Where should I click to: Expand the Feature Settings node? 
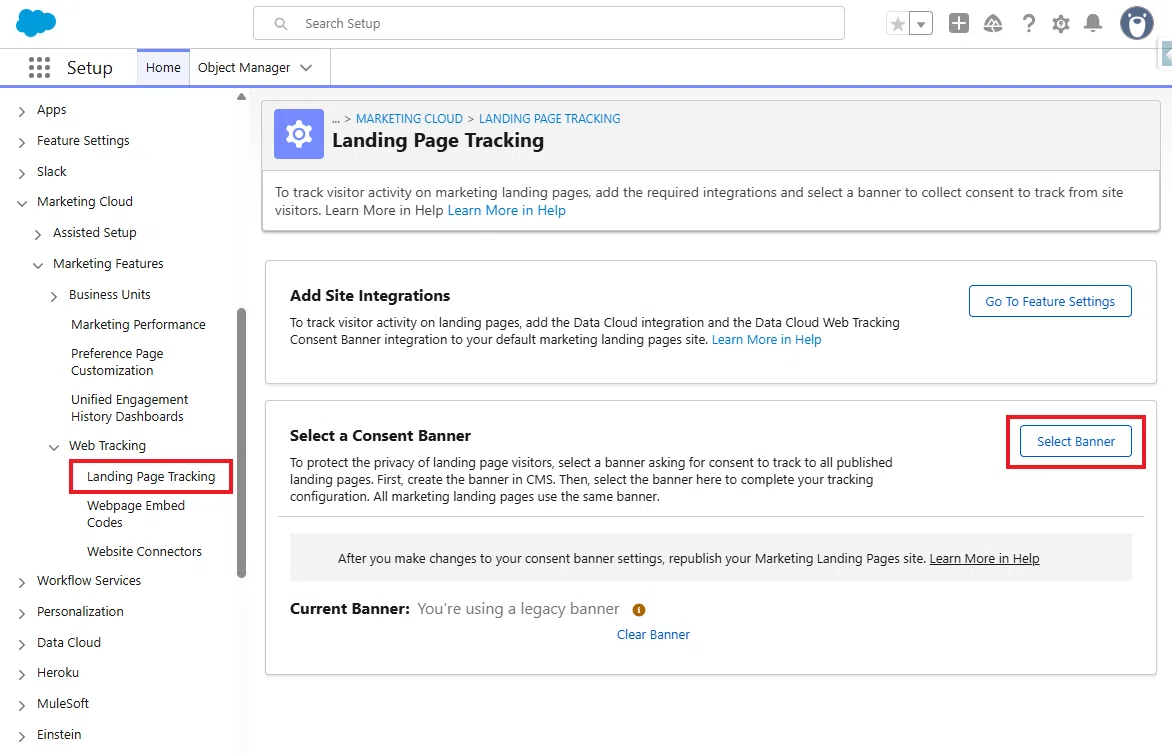click(x=22, y=142)
